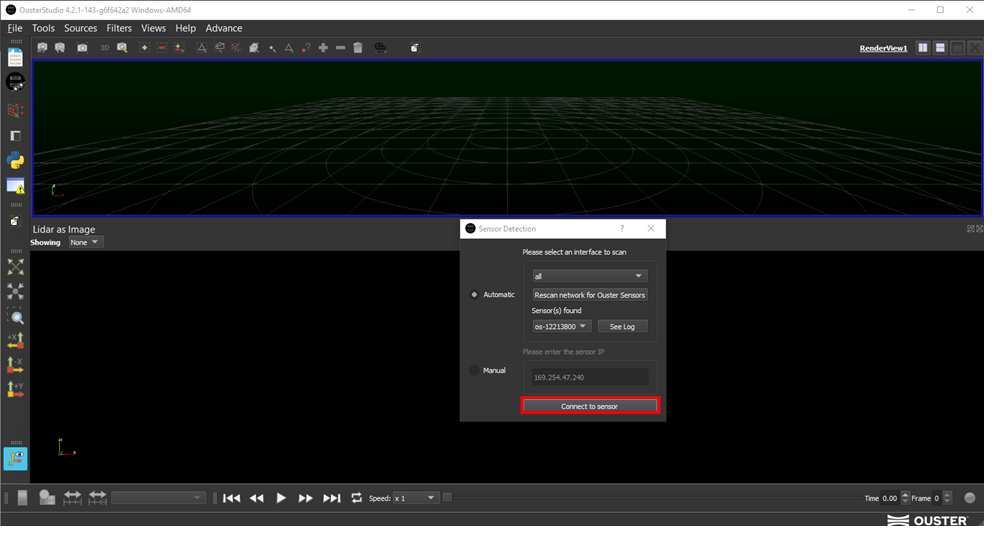Toggle the loop playback button

coord(357,498)
